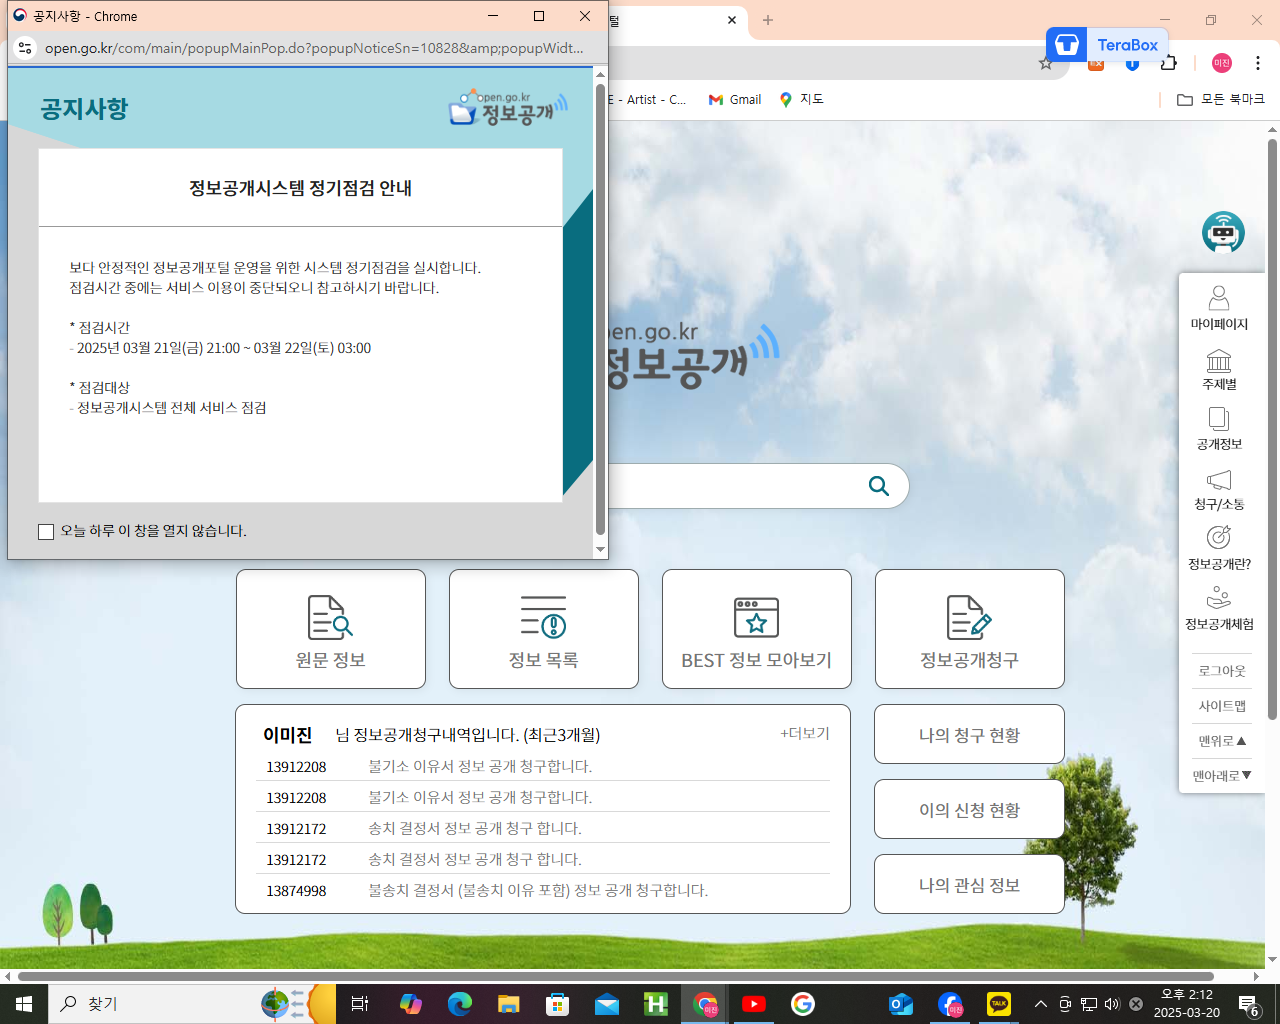Open KakaoTalk from the taskbar
The width and height of the screenshot is (1280, 1024).
998,1003
